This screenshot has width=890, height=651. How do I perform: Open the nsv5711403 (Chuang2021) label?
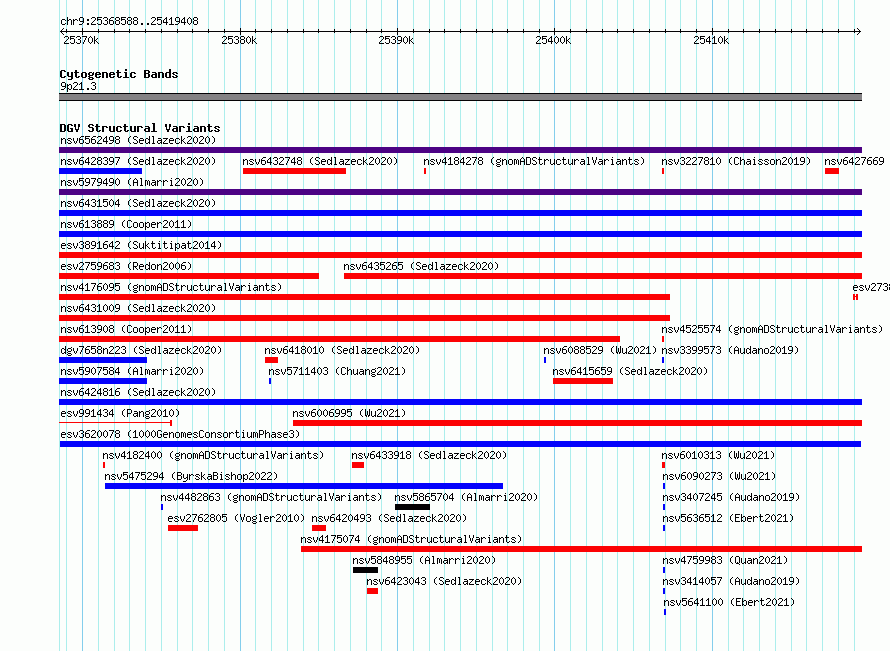337,371
